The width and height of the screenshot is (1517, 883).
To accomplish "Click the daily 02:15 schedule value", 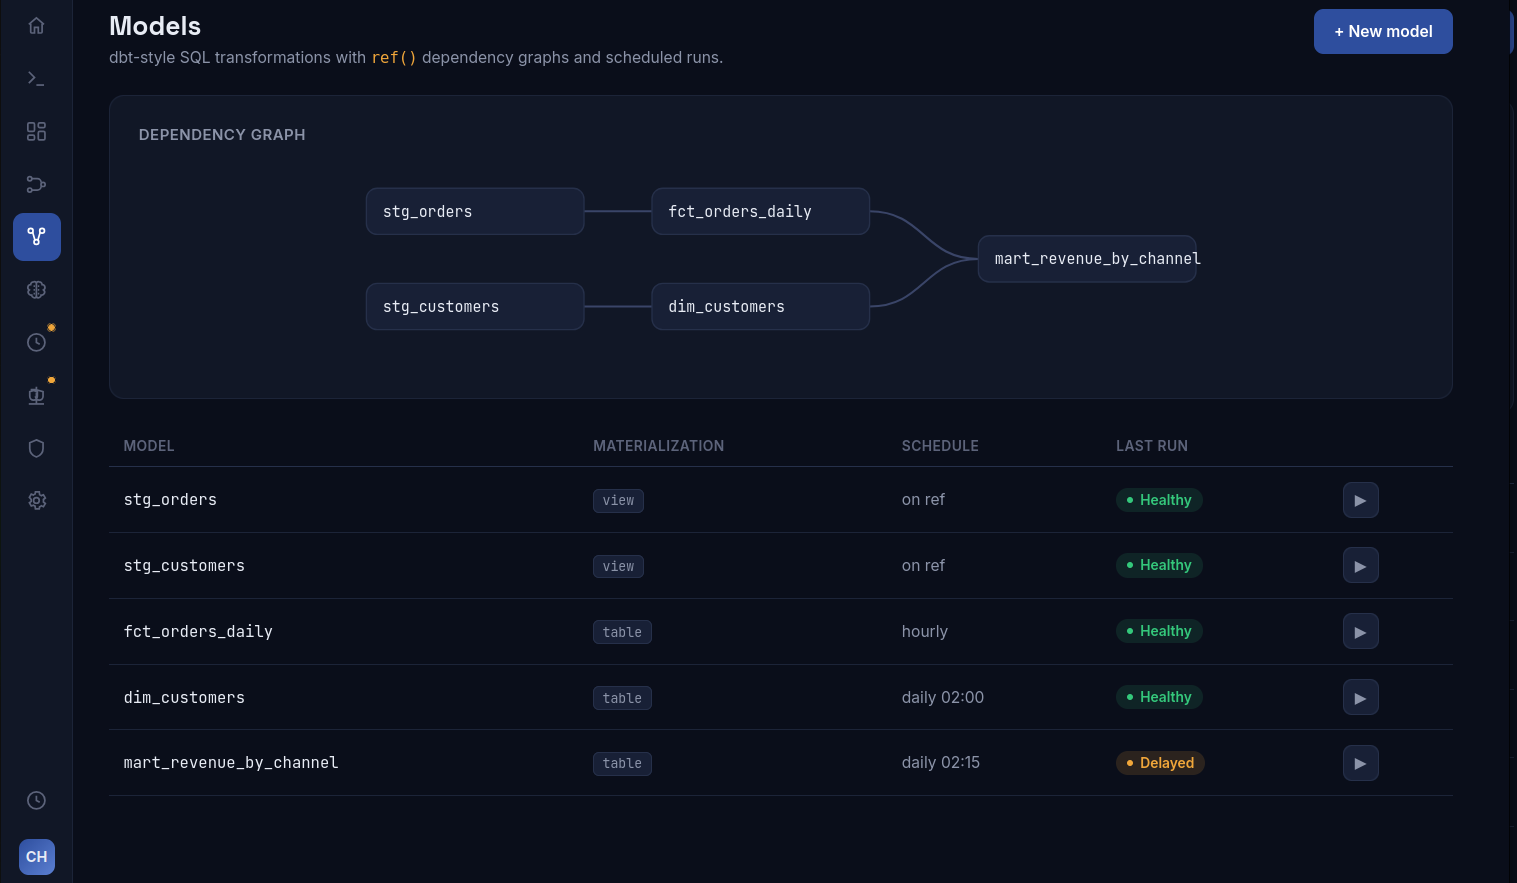I will pyautogui.click(x=941, y=763).
